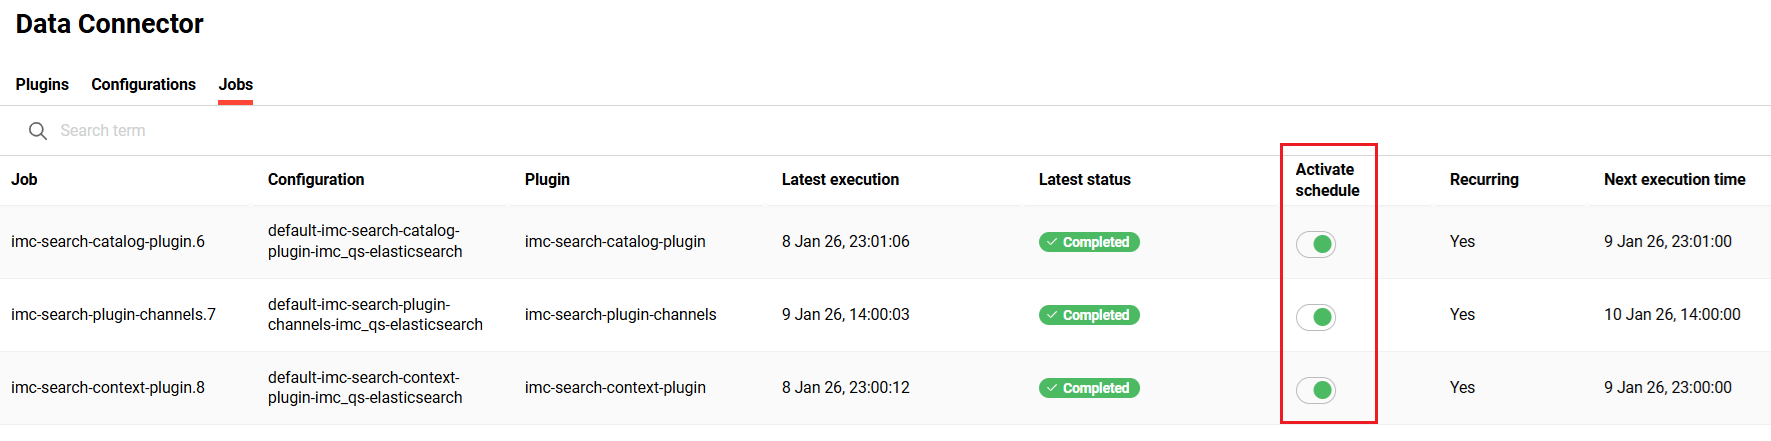
Task: Open job imc-search-catalog-plugin.6
Action: click(108, 242)
